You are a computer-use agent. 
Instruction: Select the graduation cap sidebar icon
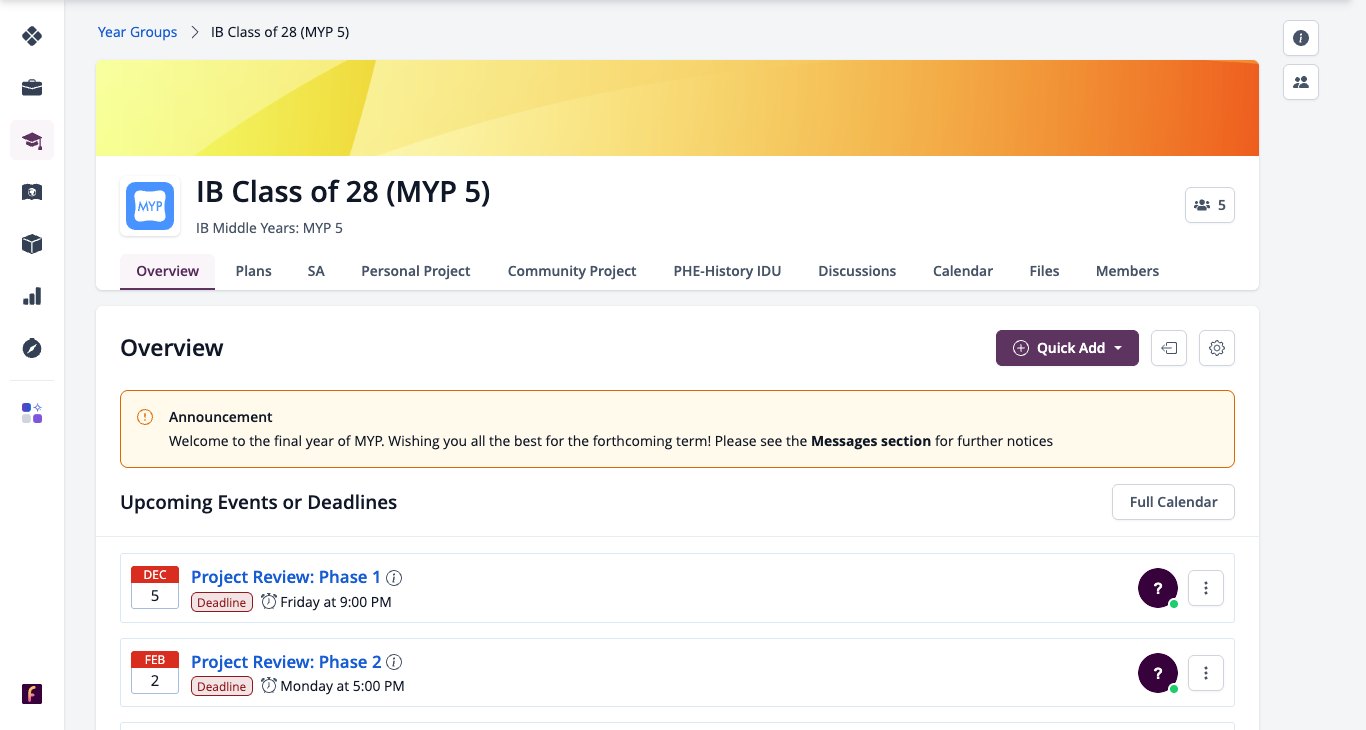pos(32,140)
